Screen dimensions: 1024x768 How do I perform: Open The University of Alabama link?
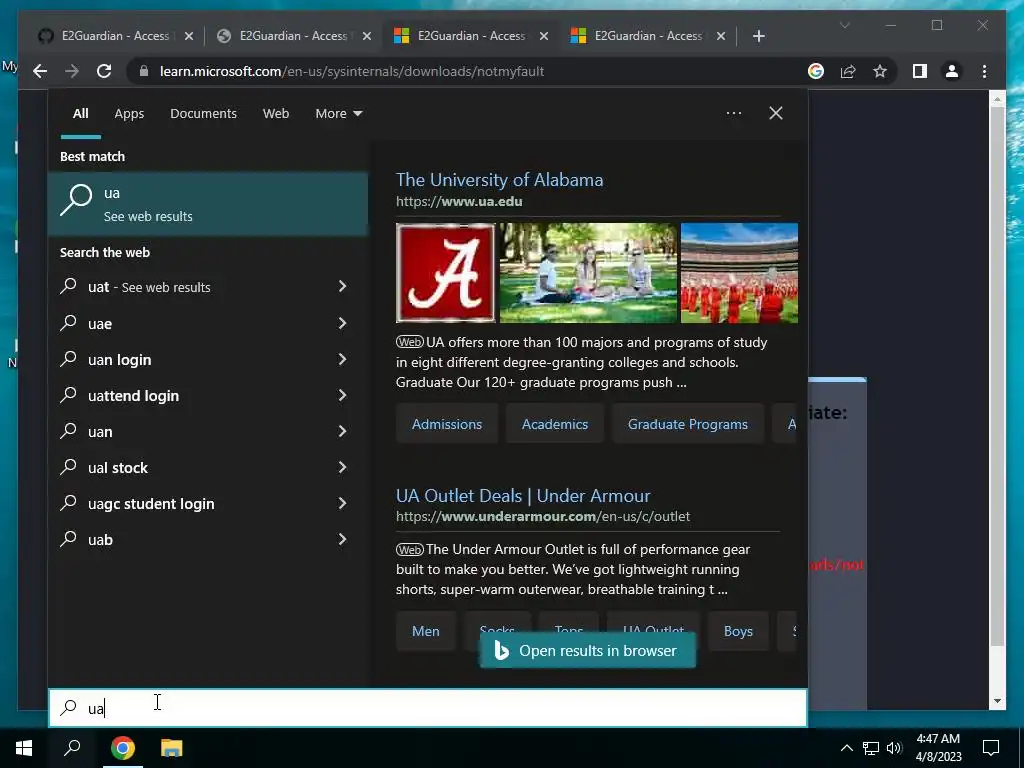pos(500,180)
